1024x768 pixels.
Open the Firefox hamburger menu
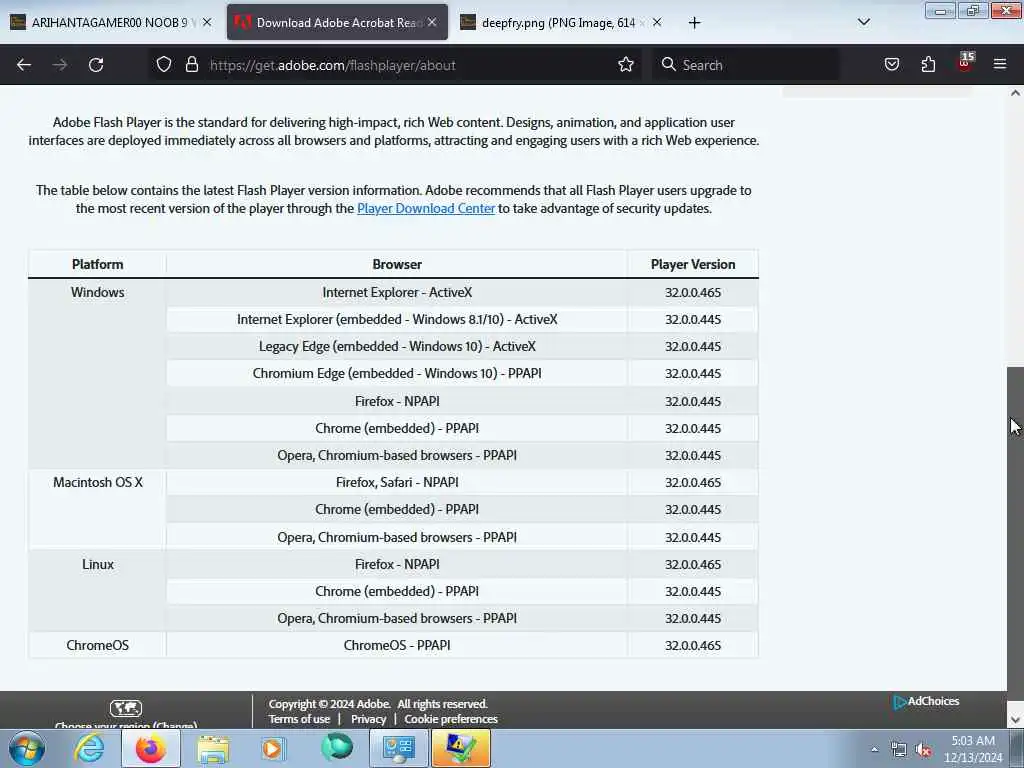point(1000,65)
